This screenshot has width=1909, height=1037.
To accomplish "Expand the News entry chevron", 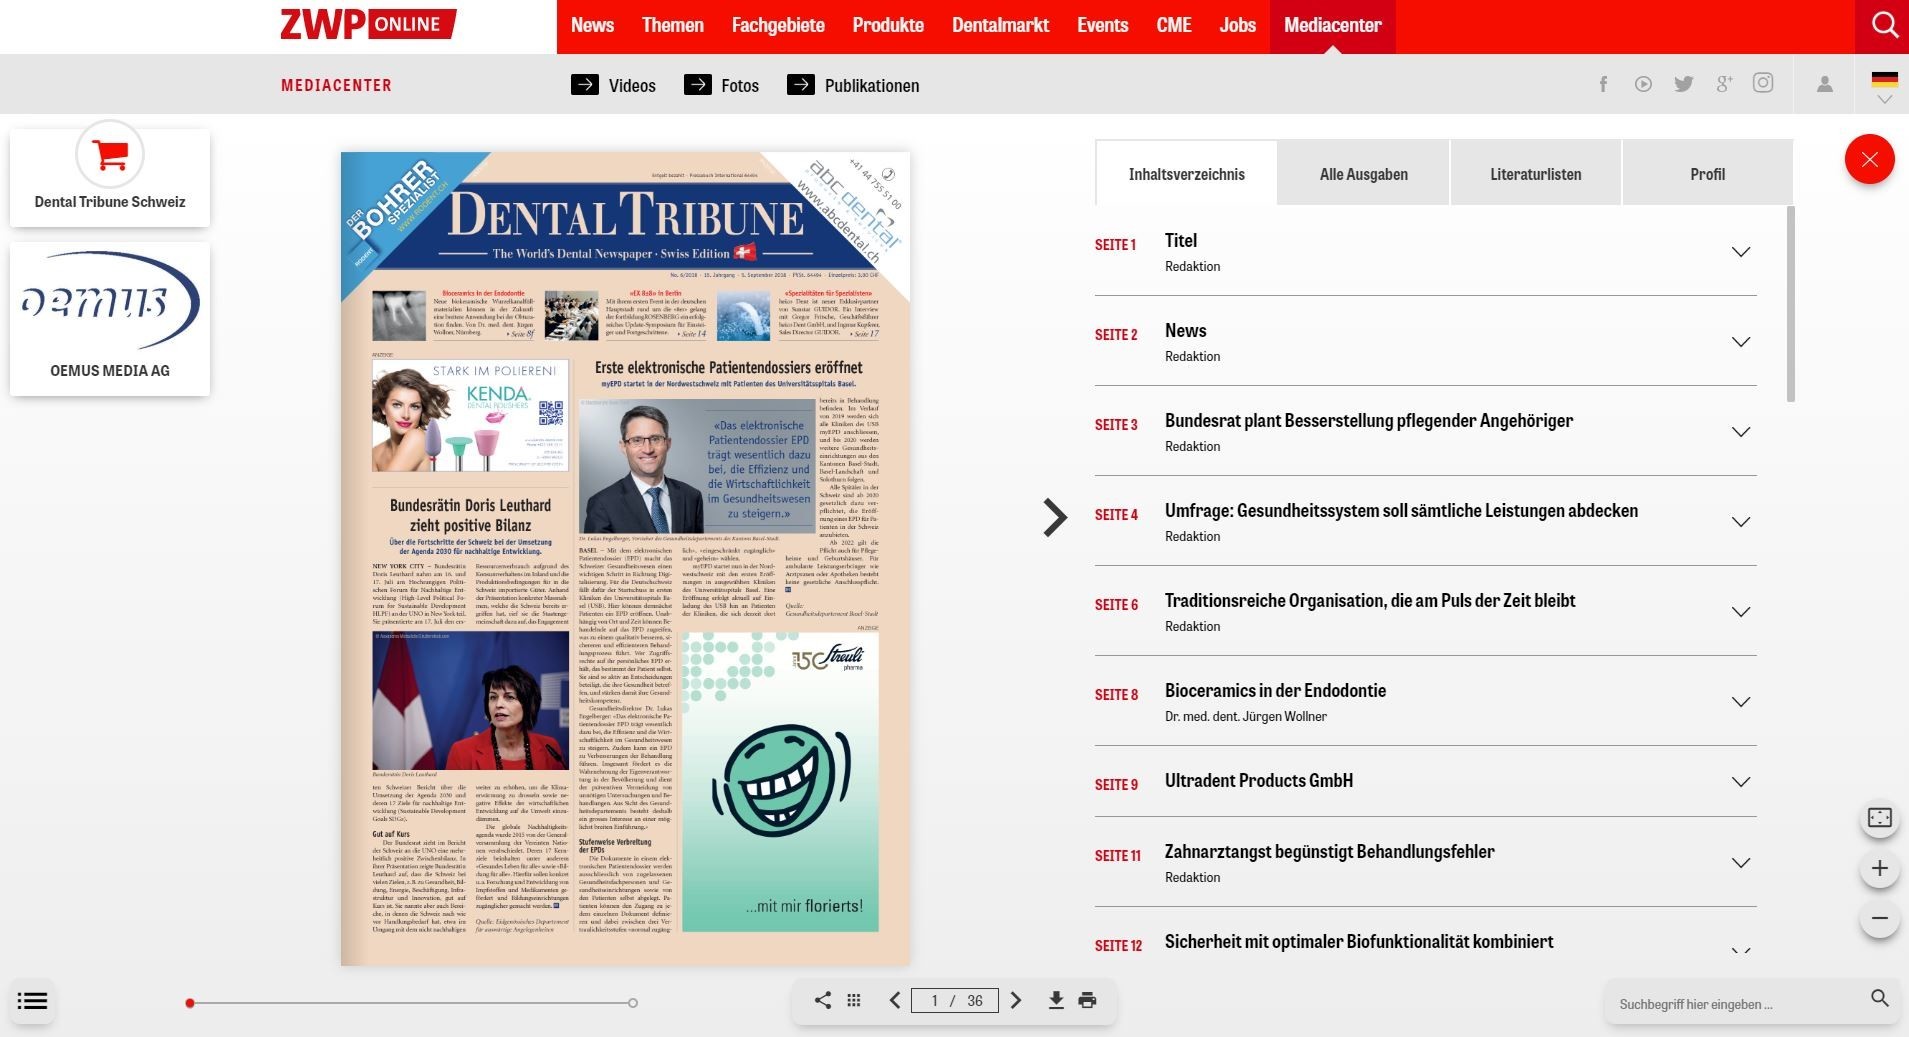I will pos(1741,342).
